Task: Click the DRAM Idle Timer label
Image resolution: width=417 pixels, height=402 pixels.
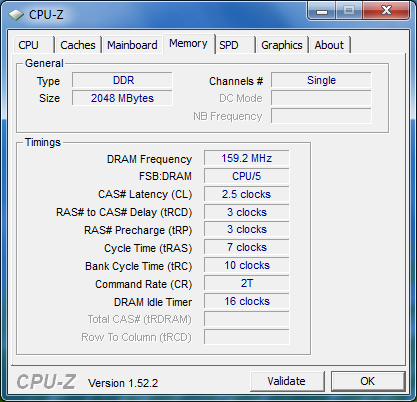Action: pos(153,302)
